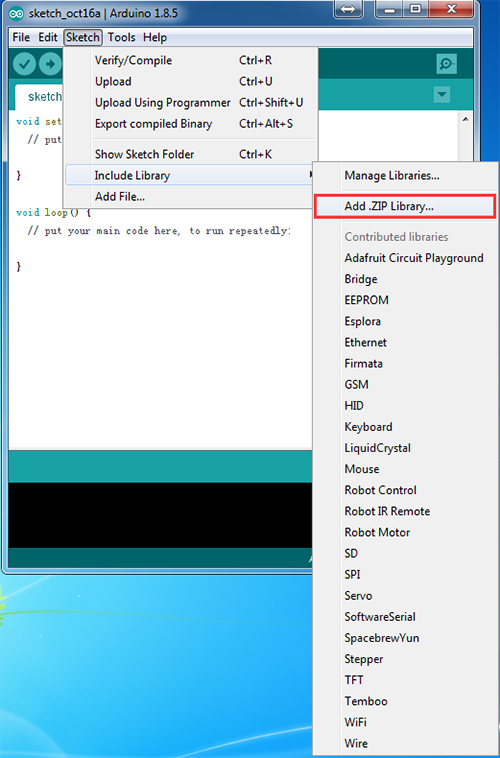Click the Arduino logo in title bar
The width and height of the screenshot is (500, 758).
pos(16,14)
